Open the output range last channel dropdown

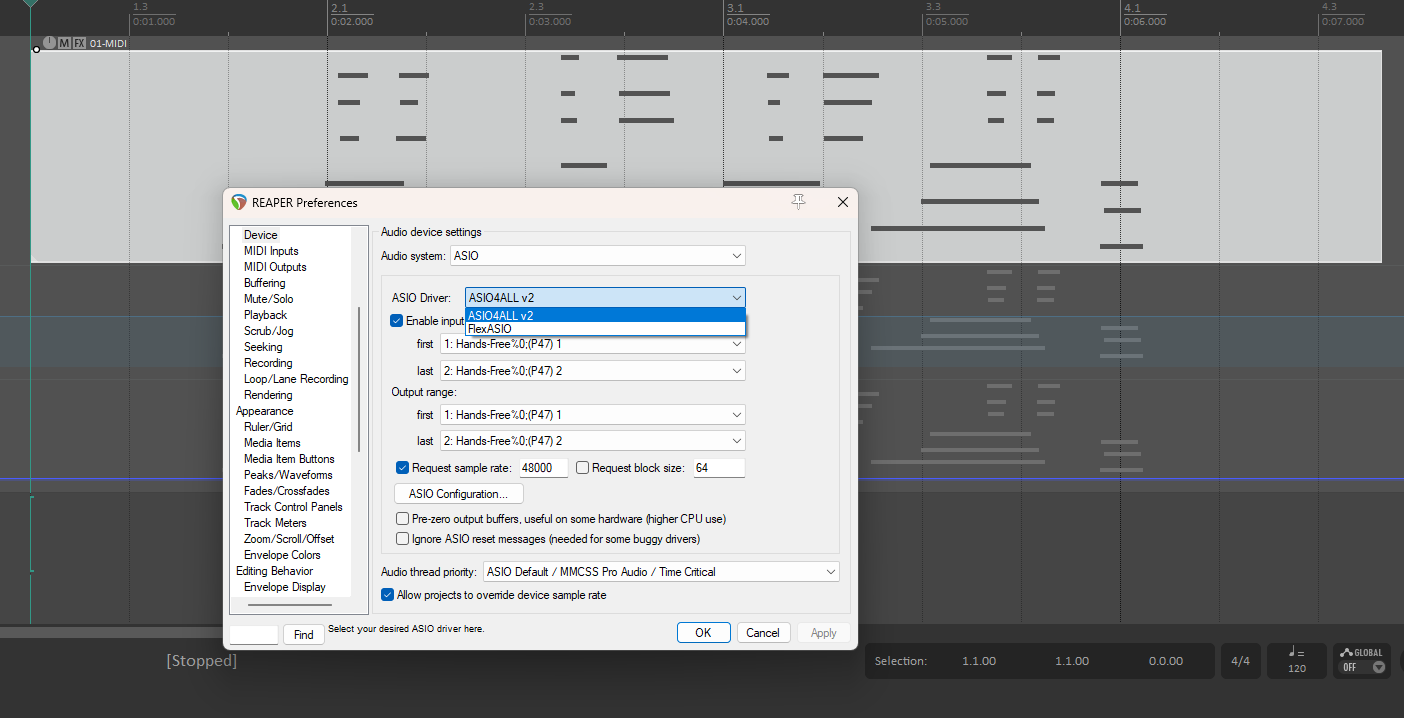click(593, 441)
